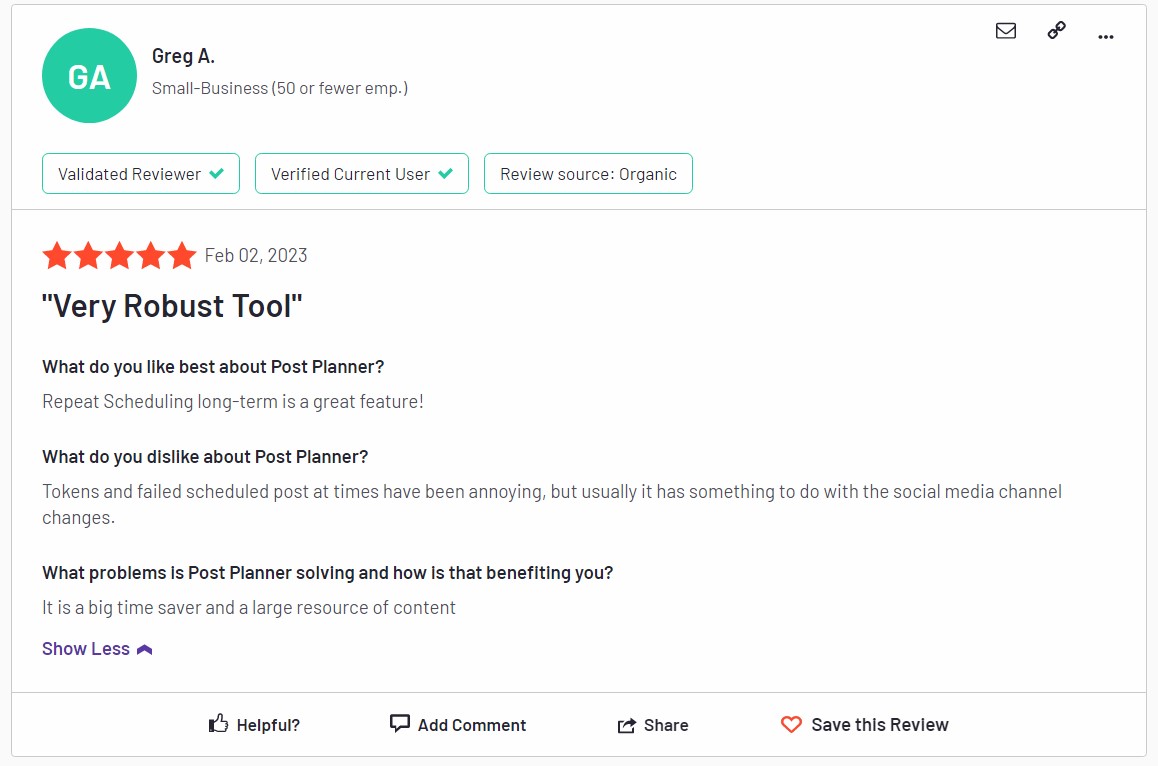Click the checkmark on Verified Current User badge
The height and width of the screenshot is (766, 1158).
pyautogui.click(x=446, y=172)
